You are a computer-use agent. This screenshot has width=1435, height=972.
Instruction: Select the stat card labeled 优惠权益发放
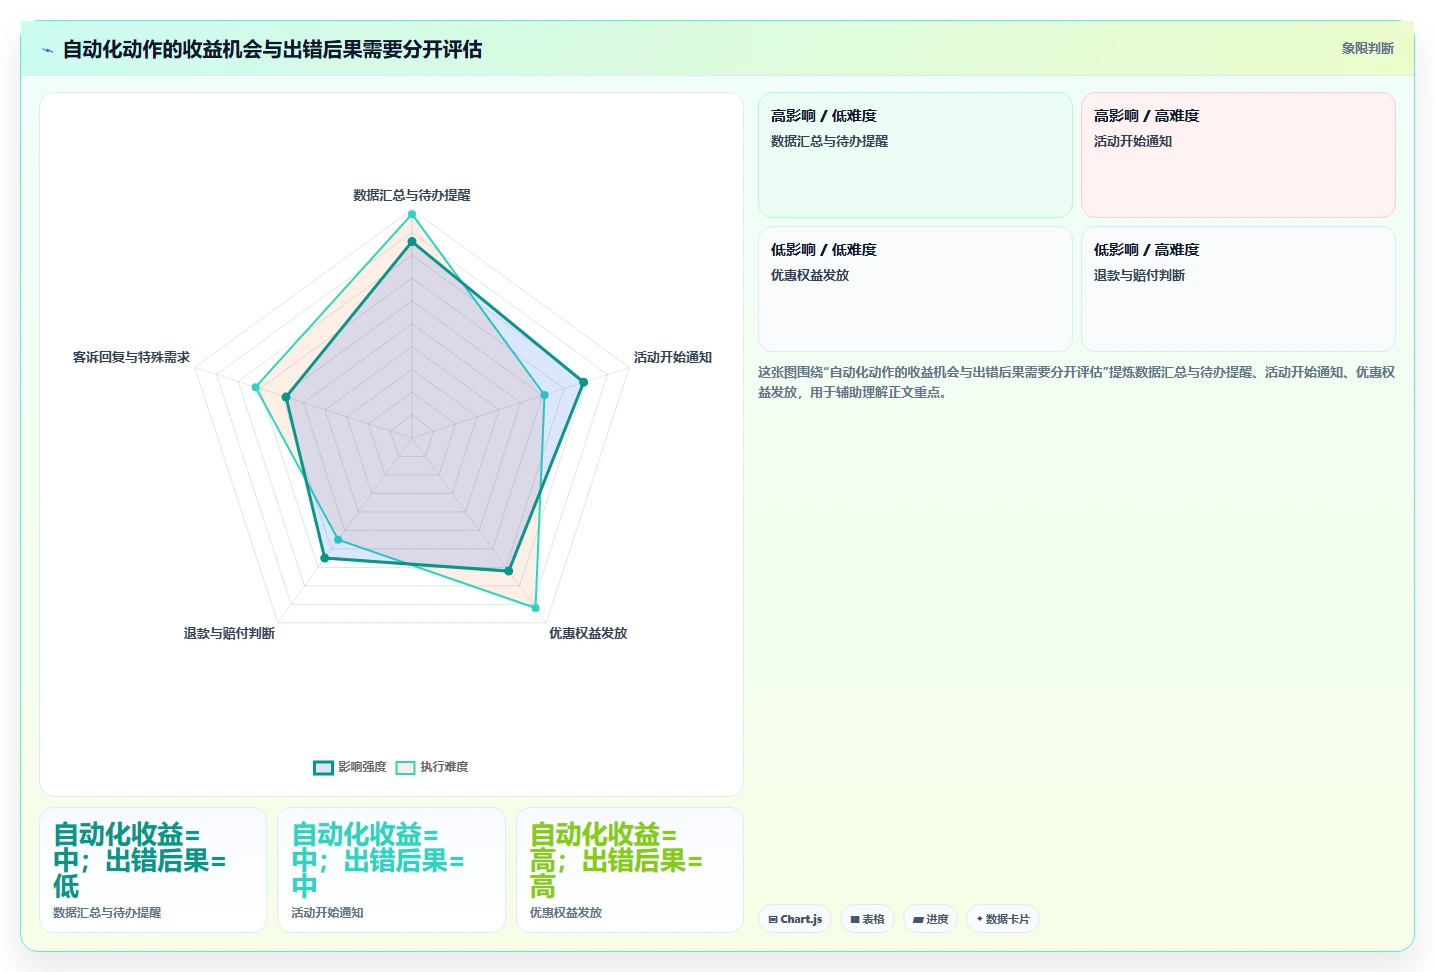pyautogui.click(x=630, y=870)
